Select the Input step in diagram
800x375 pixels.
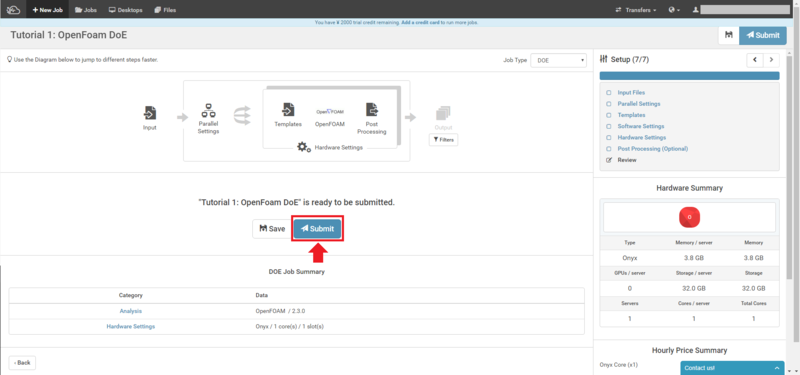point(149,117)
